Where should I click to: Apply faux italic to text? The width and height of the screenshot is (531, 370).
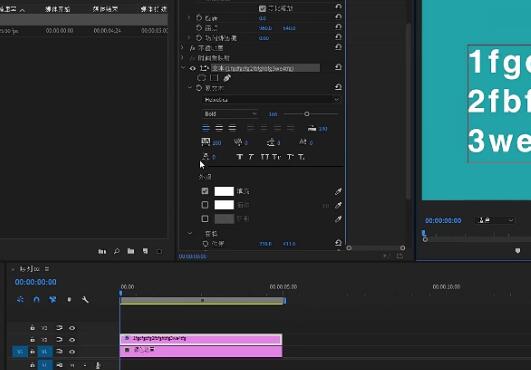pos(251,157)
